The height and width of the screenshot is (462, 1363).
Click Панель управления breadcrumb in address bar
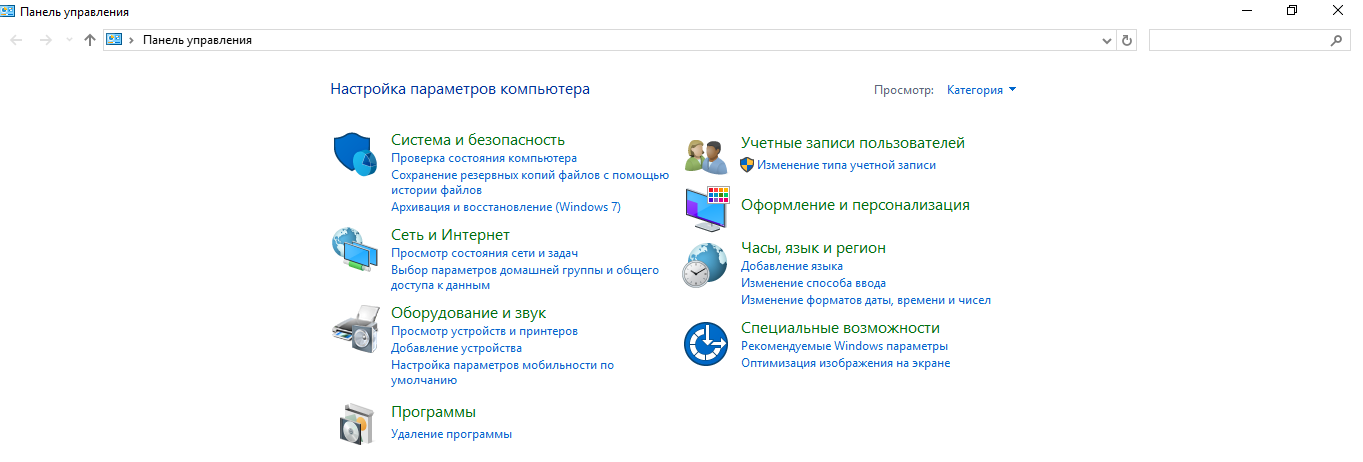[197, 40]
